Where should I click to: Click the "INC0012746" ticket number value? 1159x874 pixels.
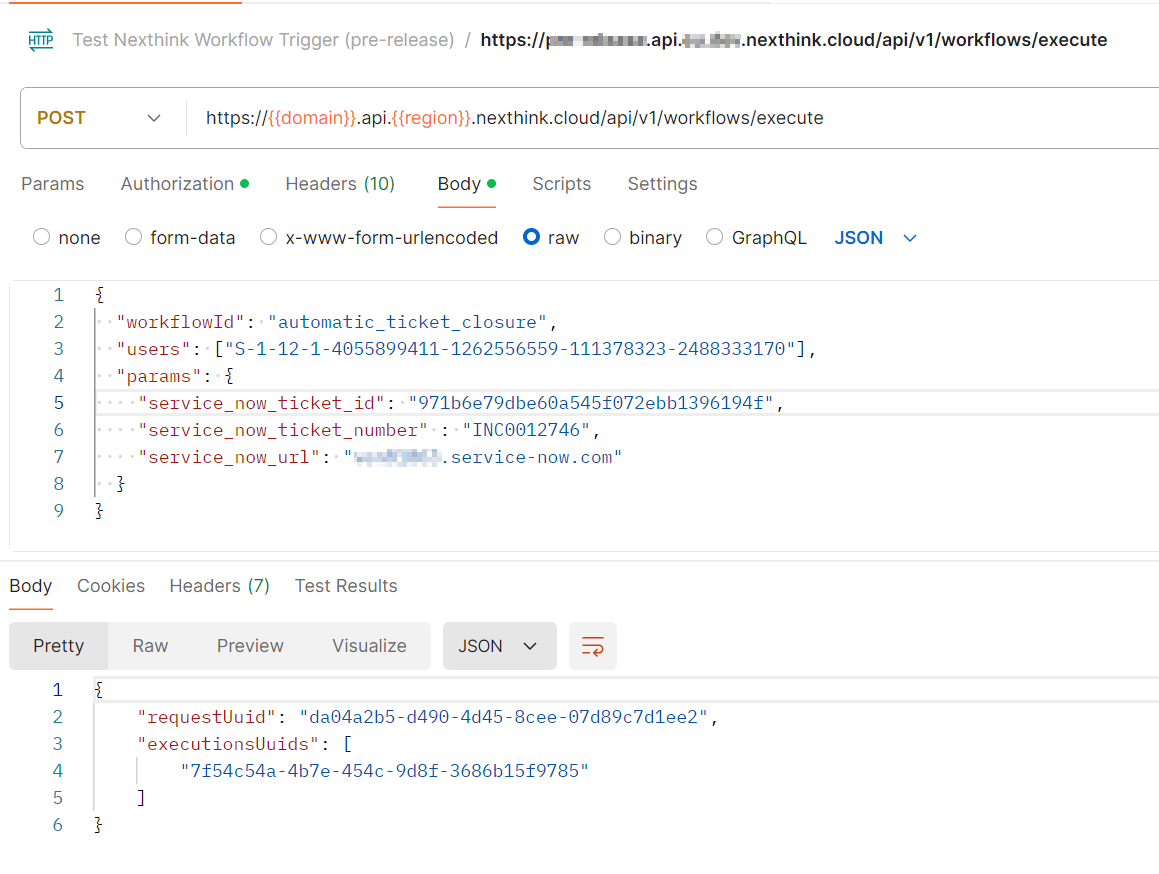pos(526,430)
